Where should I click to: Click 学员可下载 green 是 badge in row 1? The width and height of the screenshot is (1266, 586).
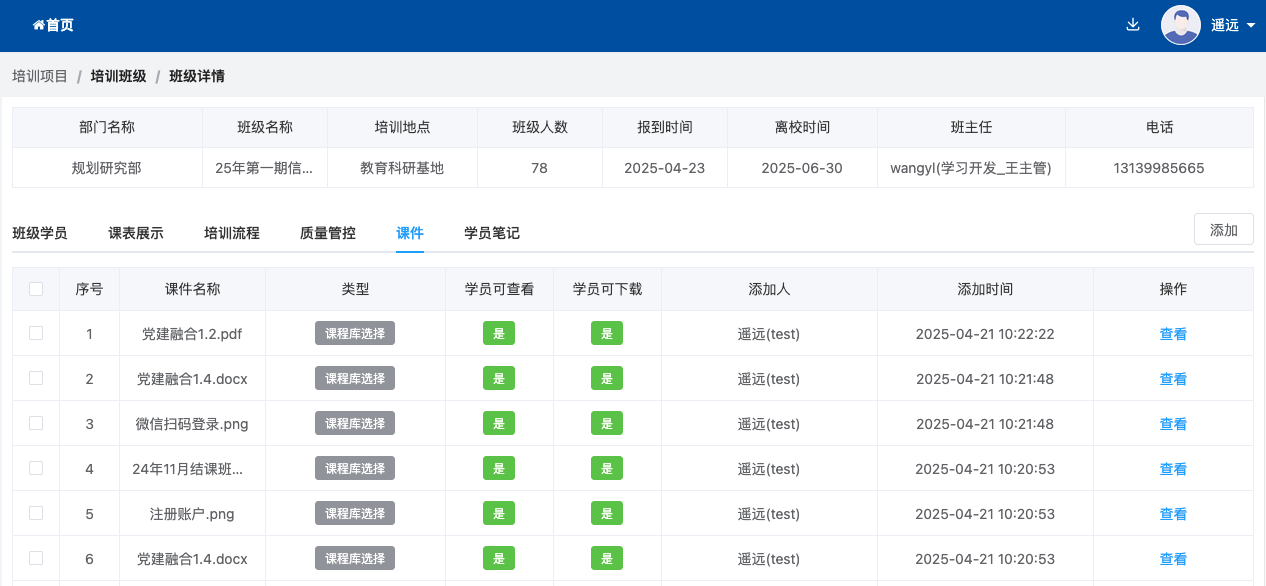click(x=607, y=333)
